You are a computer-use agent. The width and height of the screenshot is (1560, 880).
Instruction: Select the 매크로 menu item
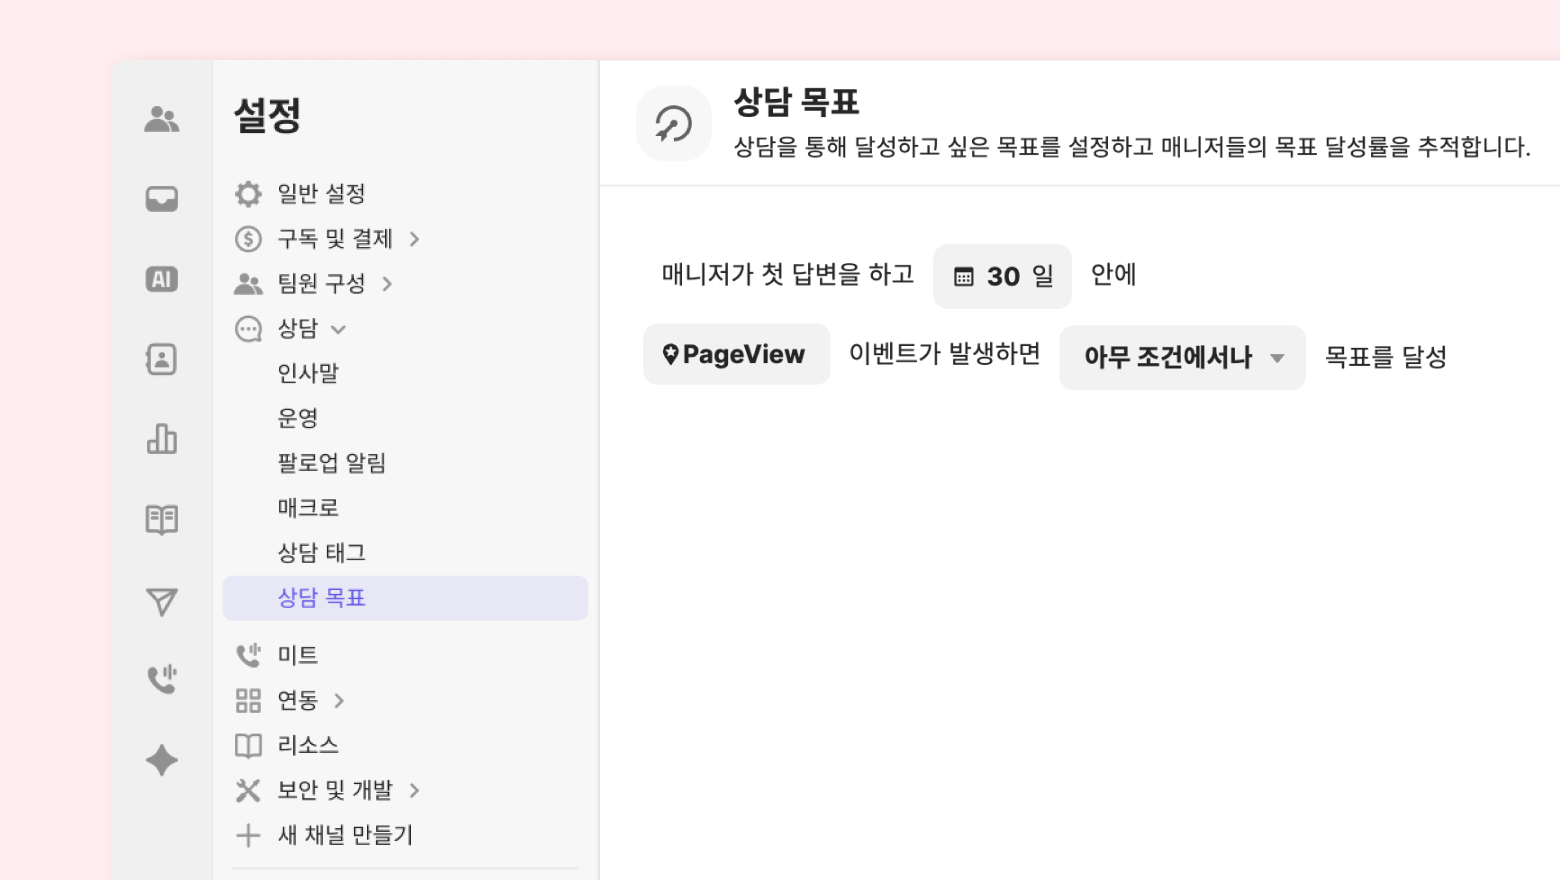pyautogui.click(x=308, y=508)
